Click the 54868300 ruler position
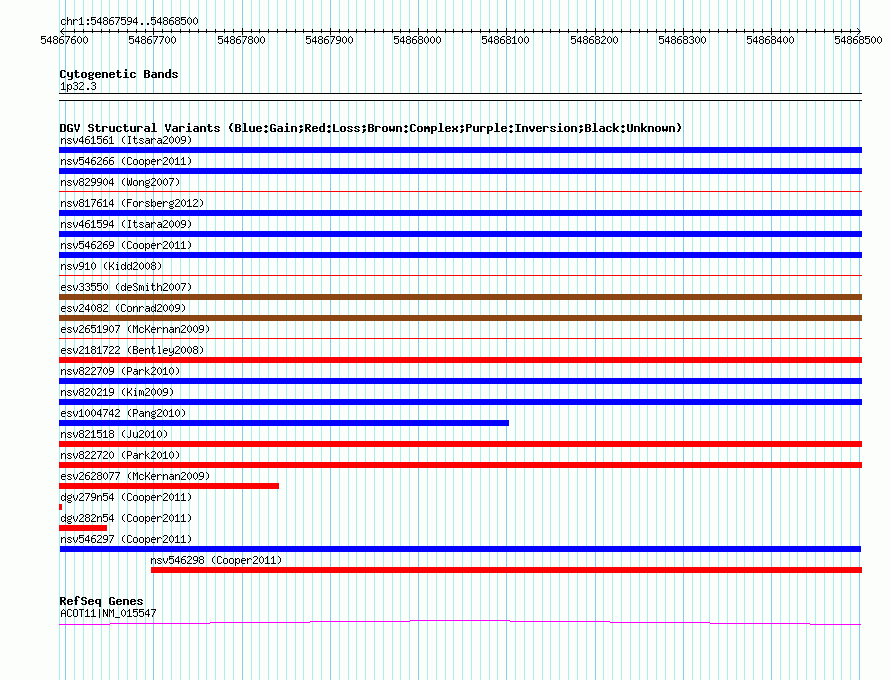Image resolution: width=890 pixels, height=680 pixels. pos(682,40)
